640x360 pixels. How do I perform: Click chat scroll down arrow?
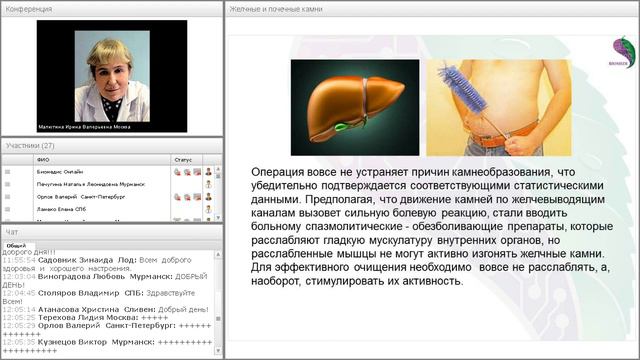[x=218, y=351]
